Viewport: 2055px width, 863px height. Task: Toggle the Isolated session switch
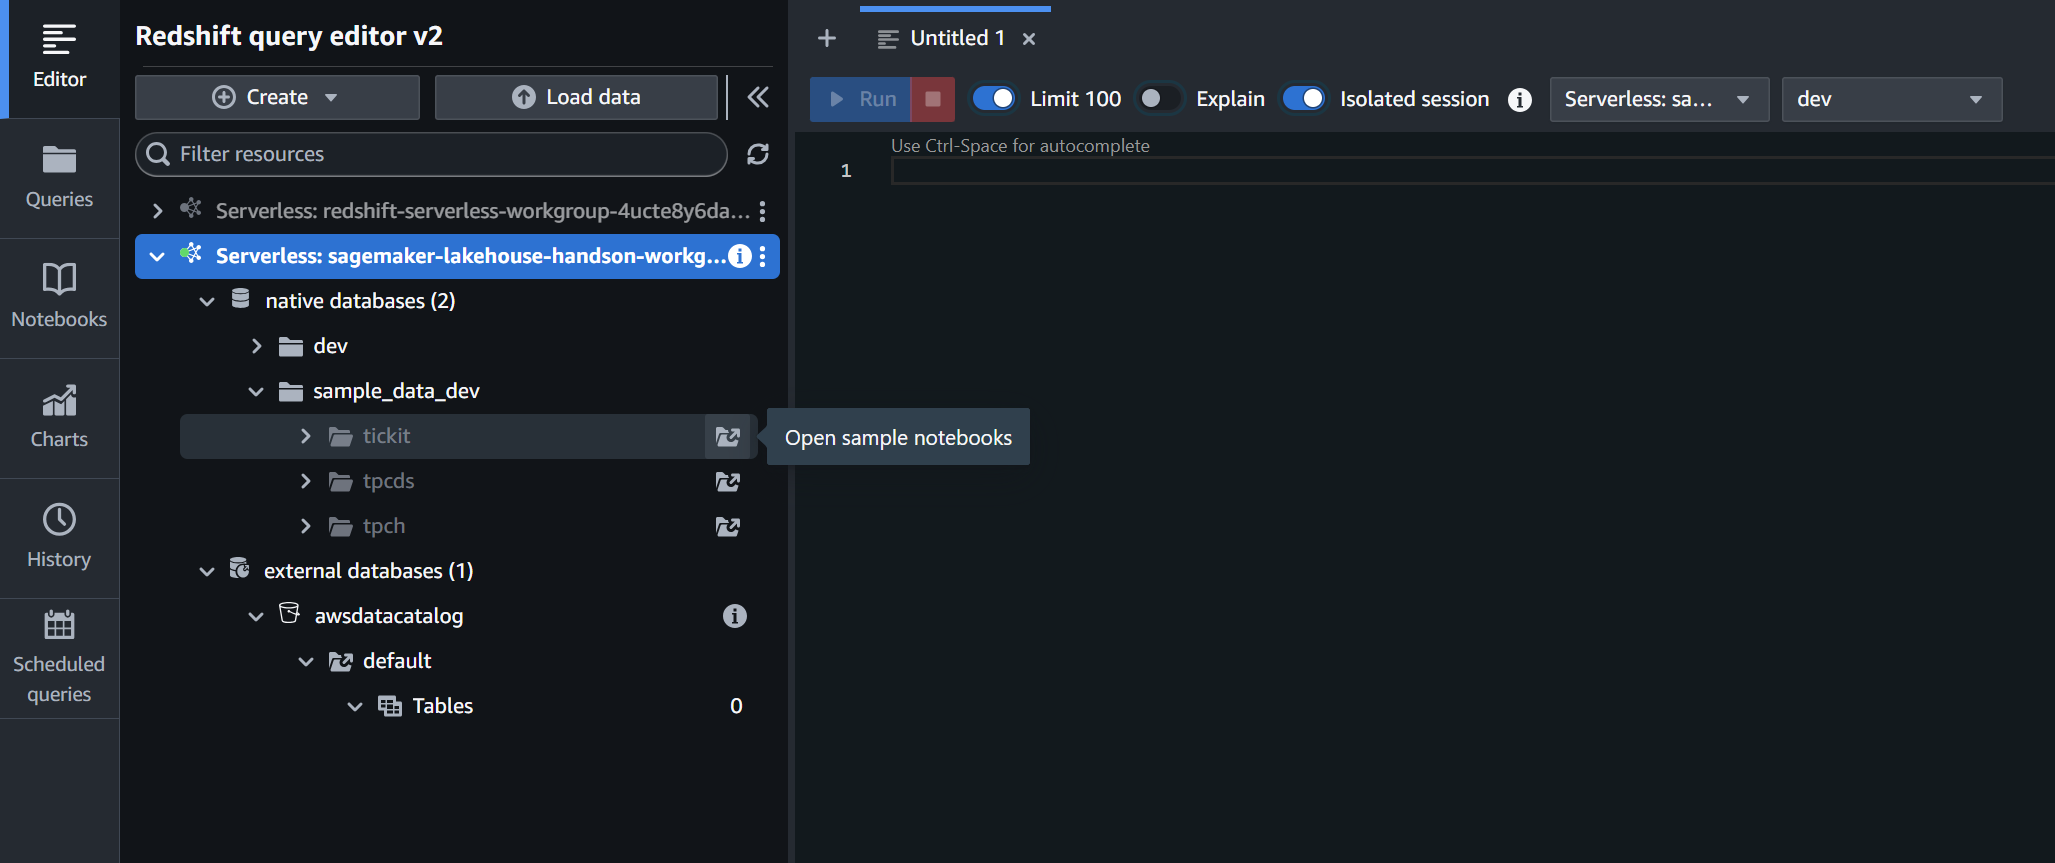click(x=1304, y=98)
